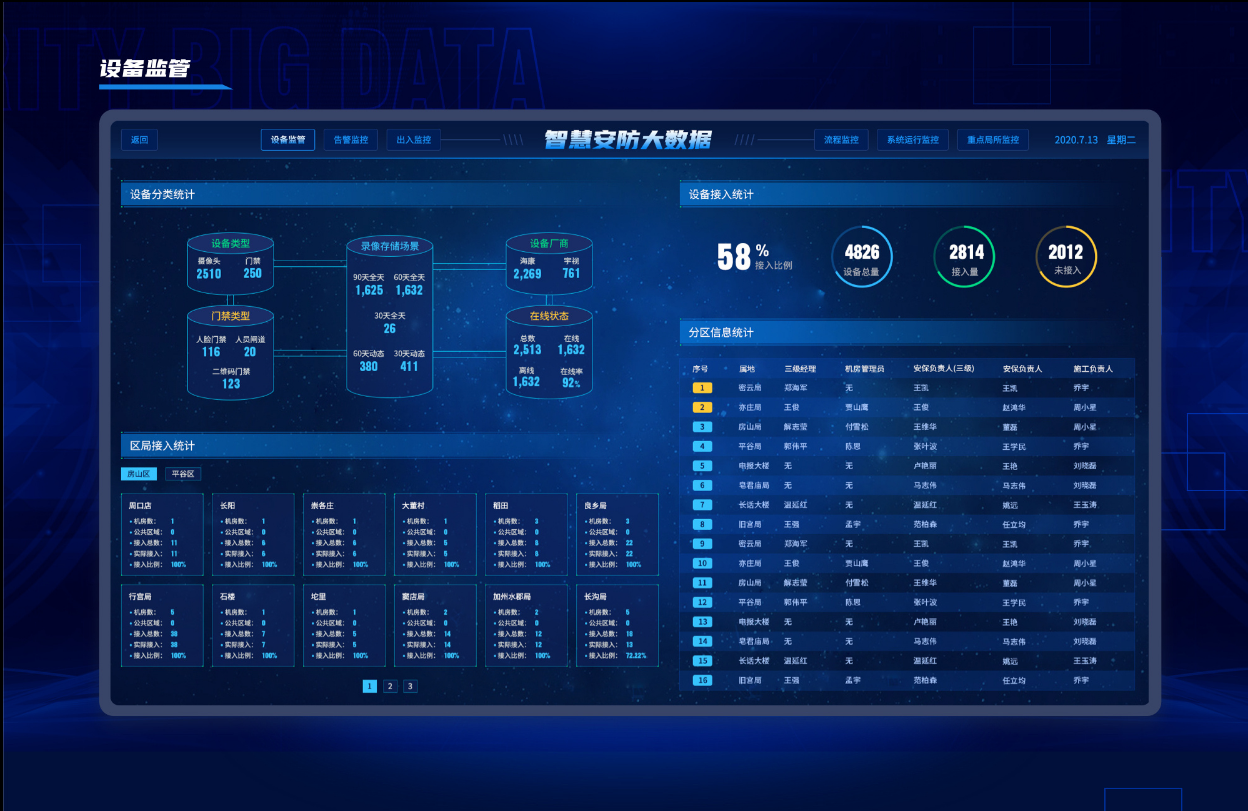1248x811 pixels.
Task: Select the number 7 row badge
Action: point(702,505)
